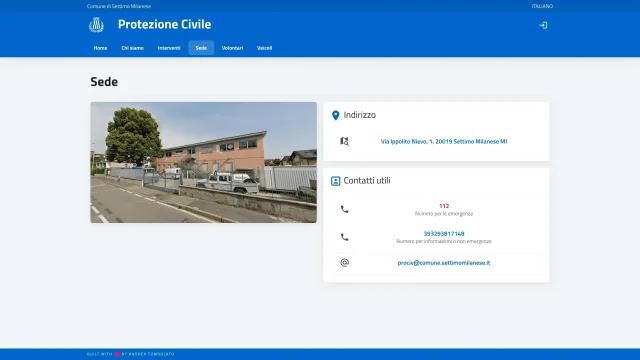Click the Sede page heading
Viewport: 640px width, 360px height.
(104, 82)
